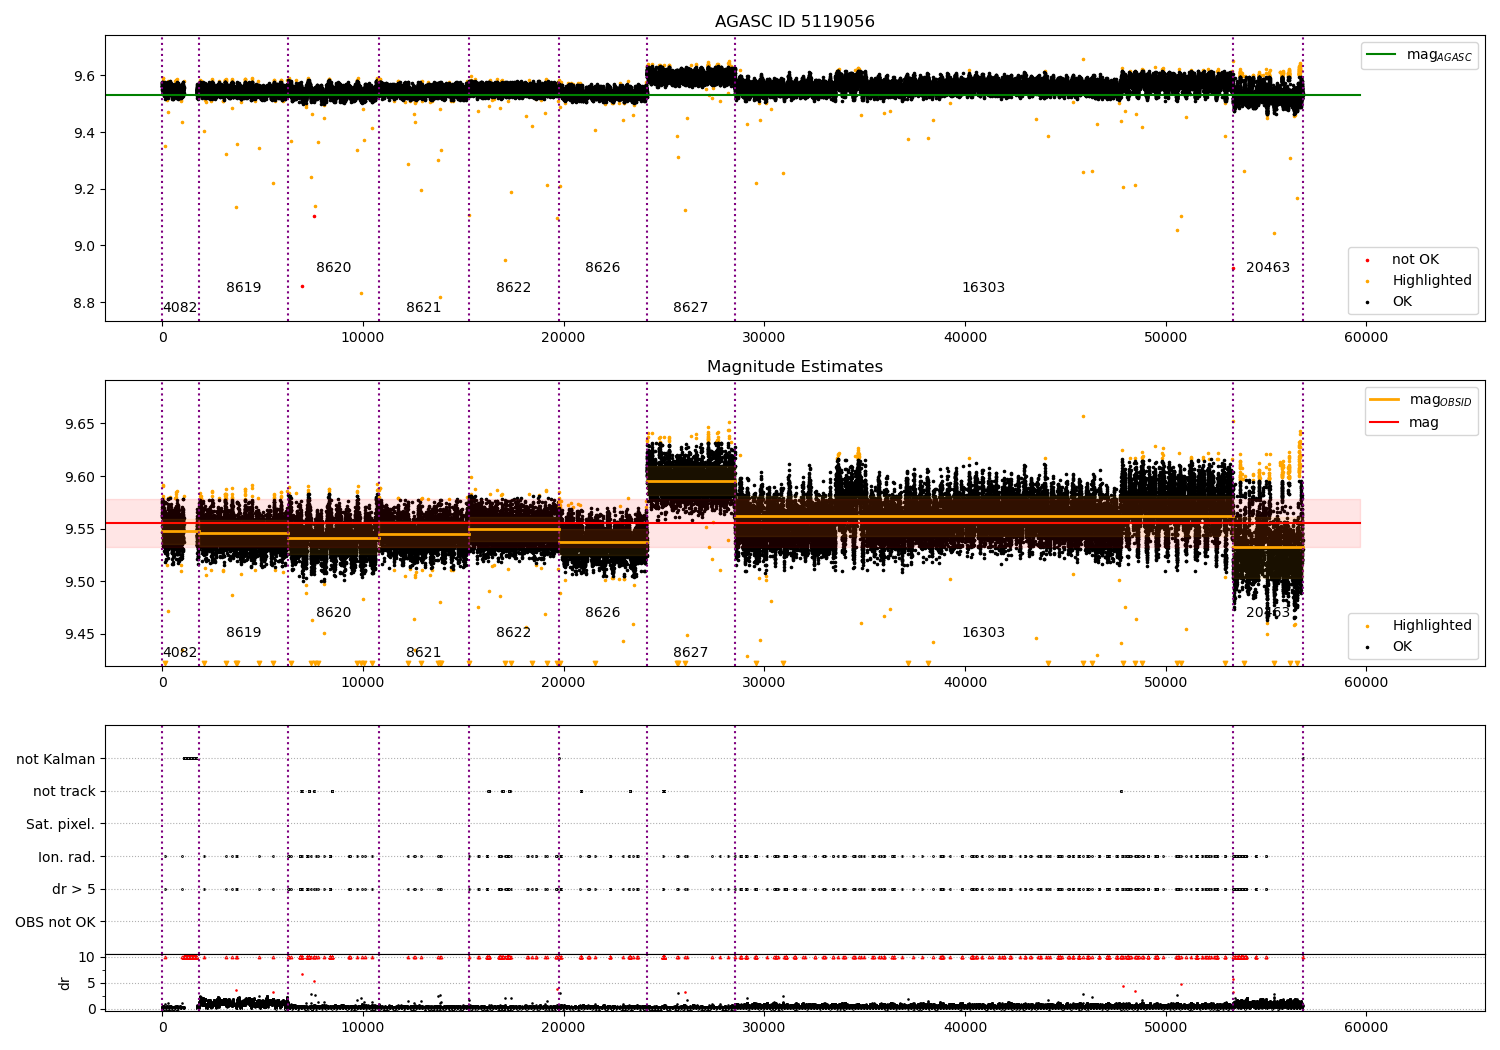Click y-axis tick 5 on bottom dr plot
The image size is (1500, 1050).
[92, 984]
